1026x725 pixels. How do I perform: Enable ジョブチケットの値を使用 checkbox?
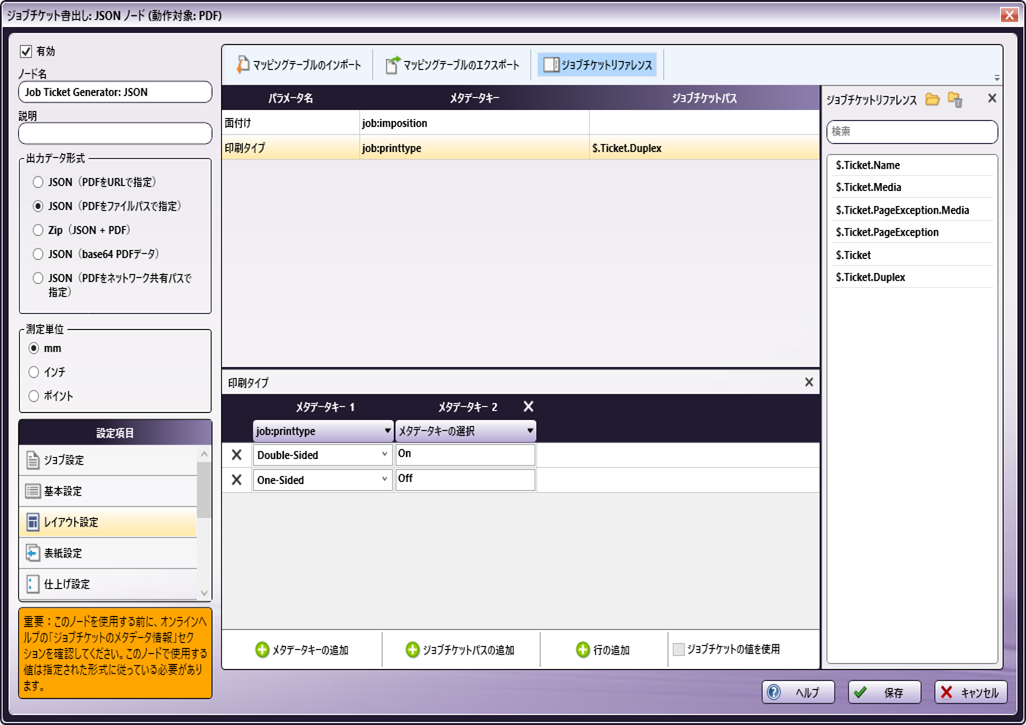679,649
